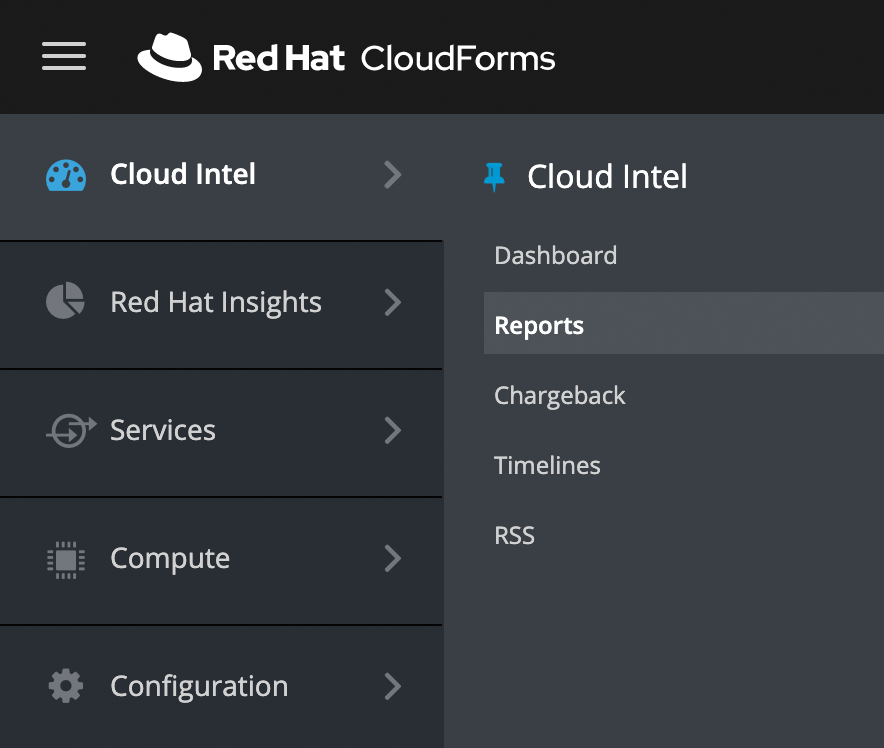Screen dimensions: 884x748
Task: Expand the Compute chevron arrow
Action: tap(393, 558)
